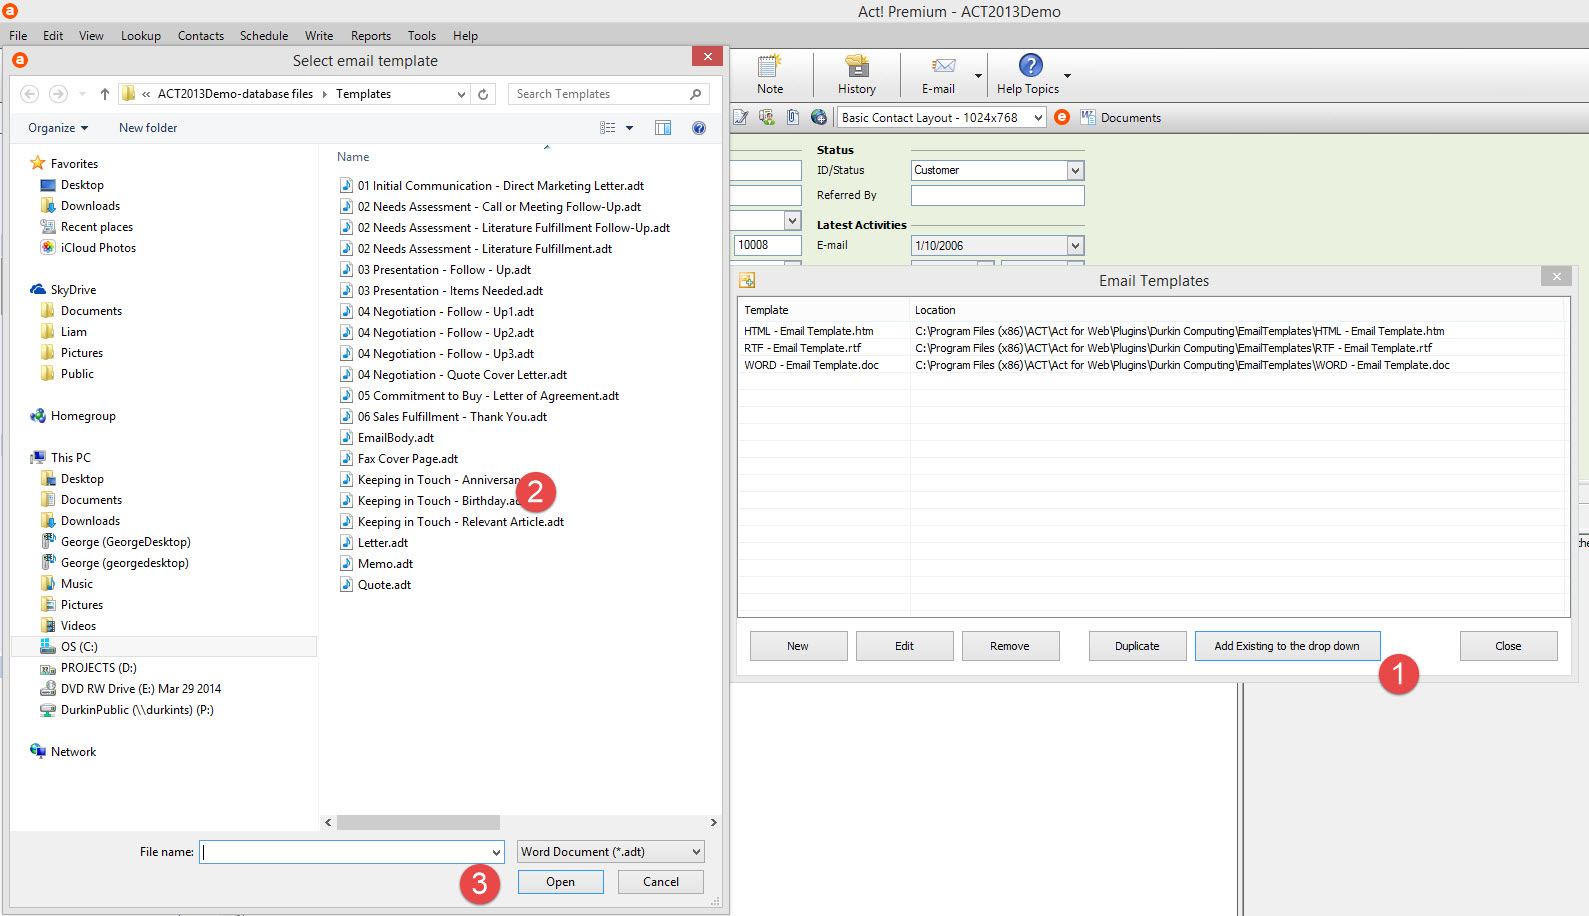
Task: Click the Search Templates field
Action: (x=608, y=94)
